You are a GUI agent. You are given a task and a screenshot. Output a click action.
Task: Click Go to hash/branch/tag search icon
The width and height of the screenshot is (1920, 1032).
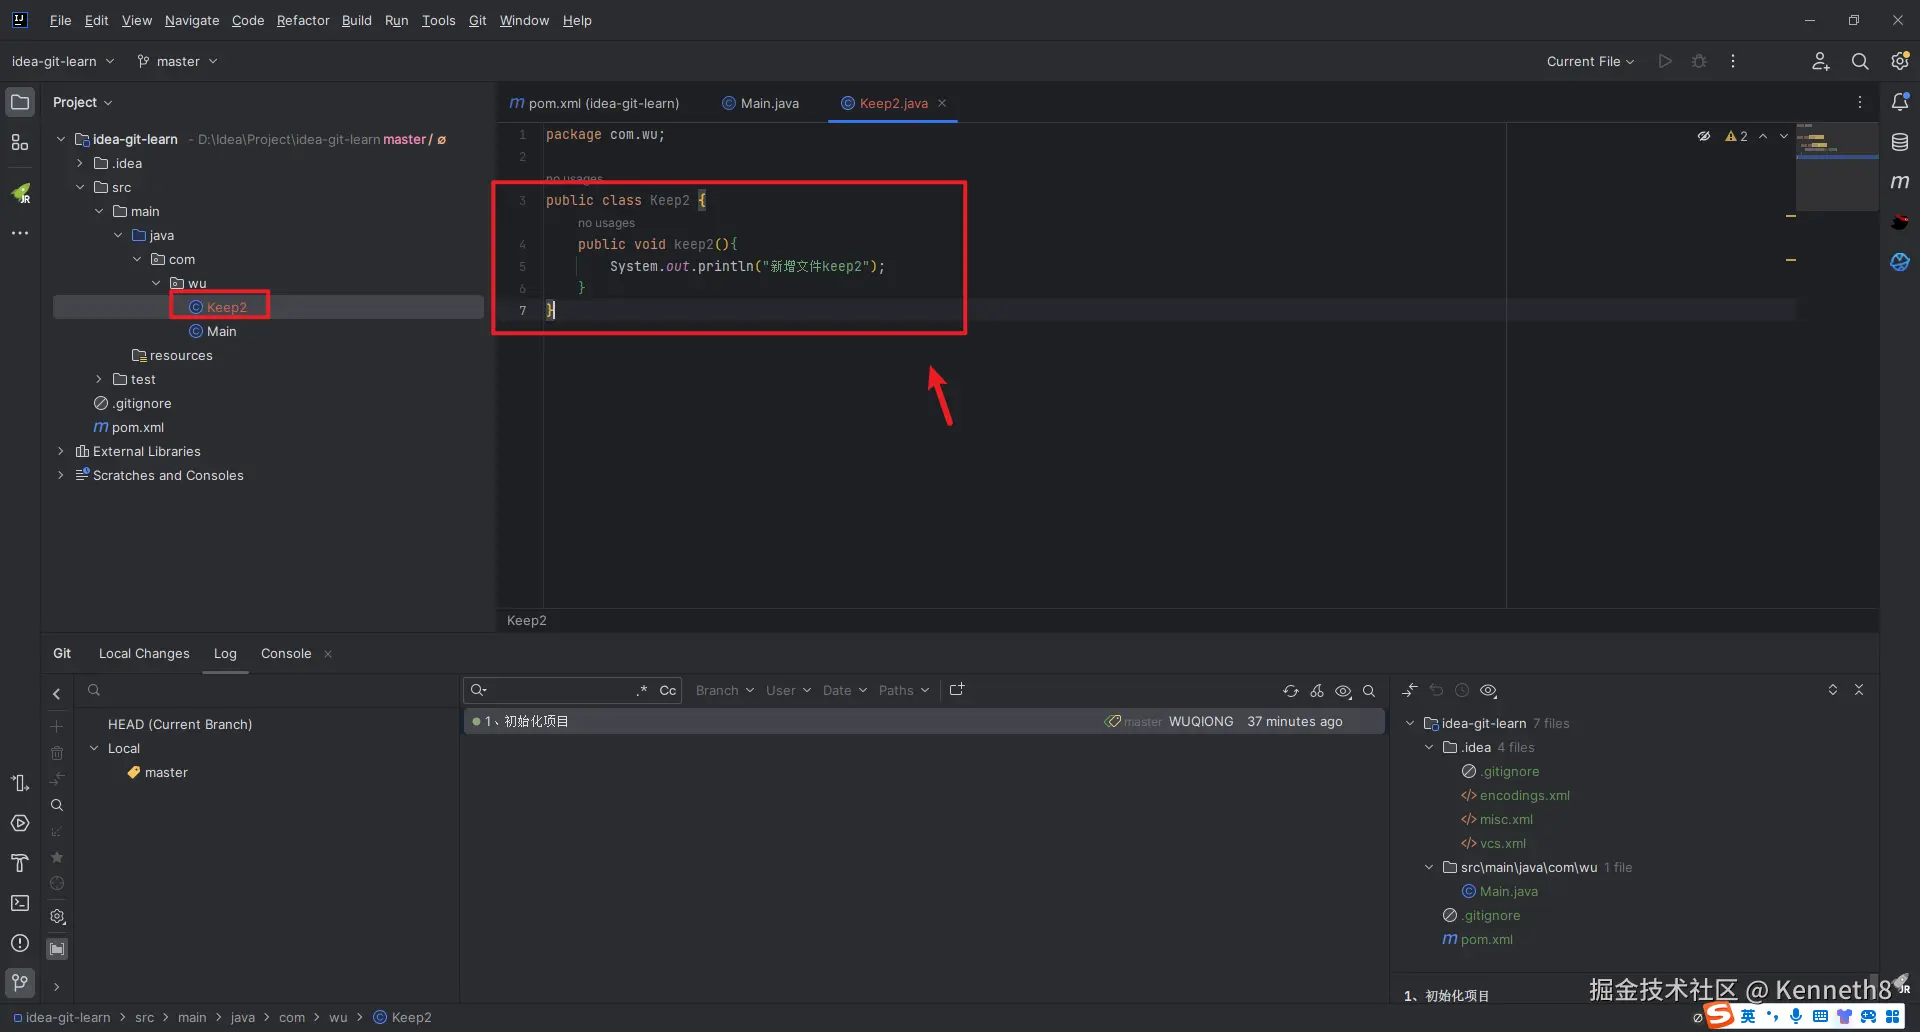coord(1369,691)
